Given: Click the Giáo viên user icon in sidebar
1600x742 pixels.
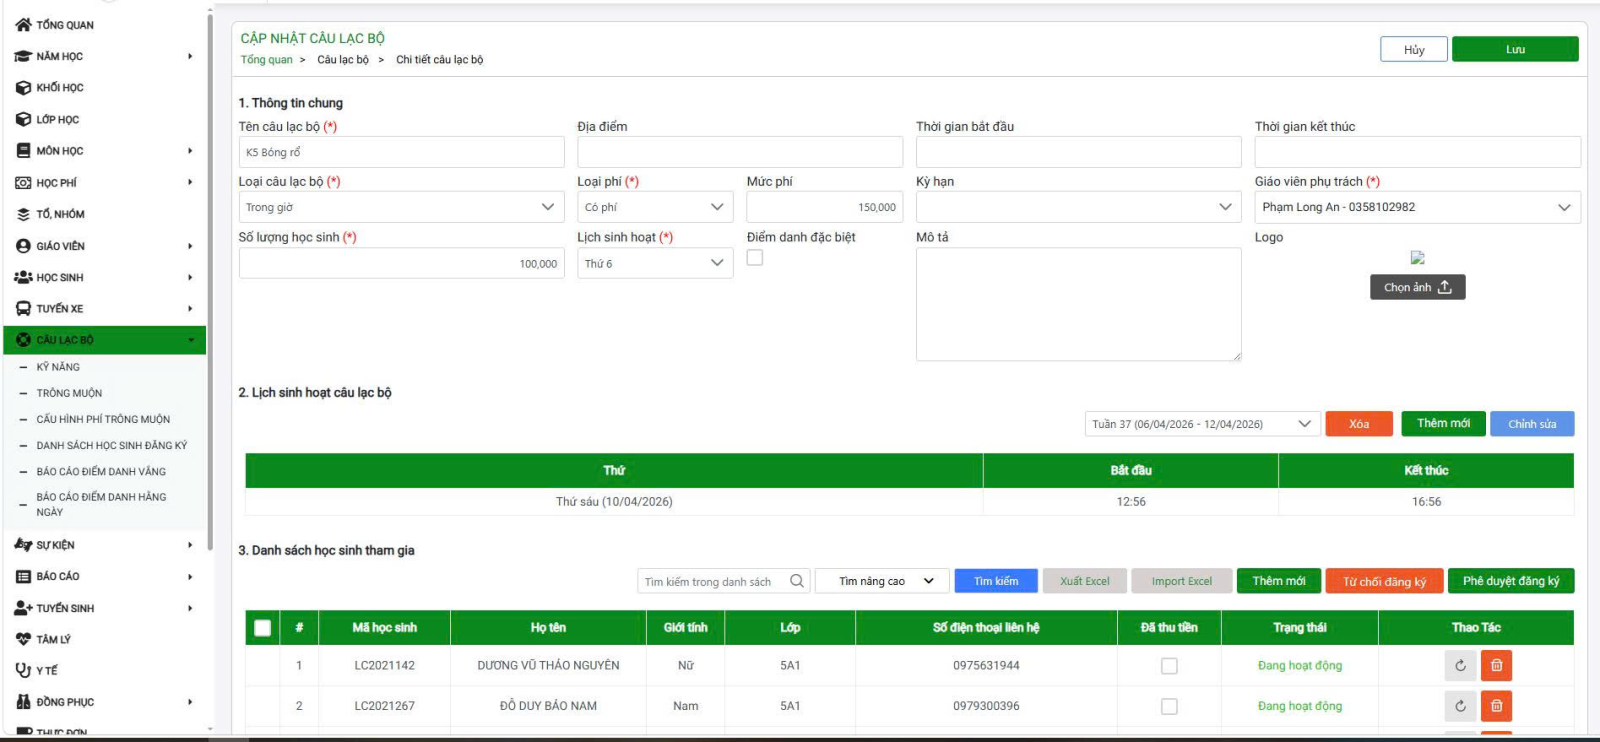Looking at the screenshot, I should 23,246.
